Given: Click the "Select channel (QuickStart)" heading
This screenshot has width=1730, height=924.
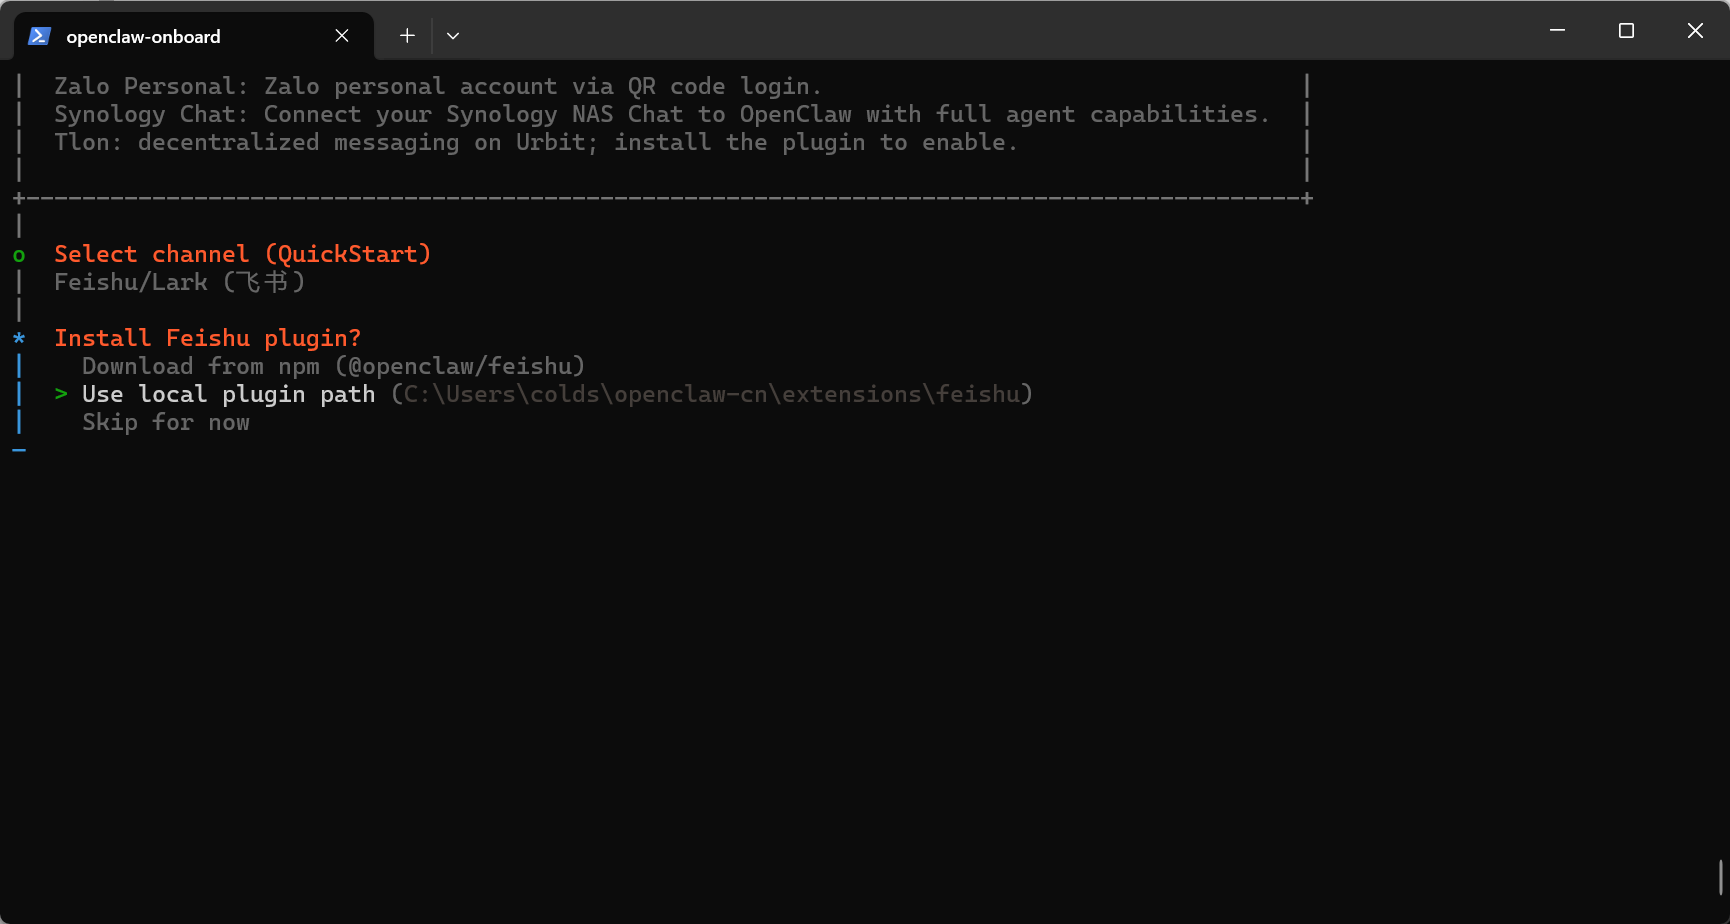Looking at the screenshot, I should point(242,255).
